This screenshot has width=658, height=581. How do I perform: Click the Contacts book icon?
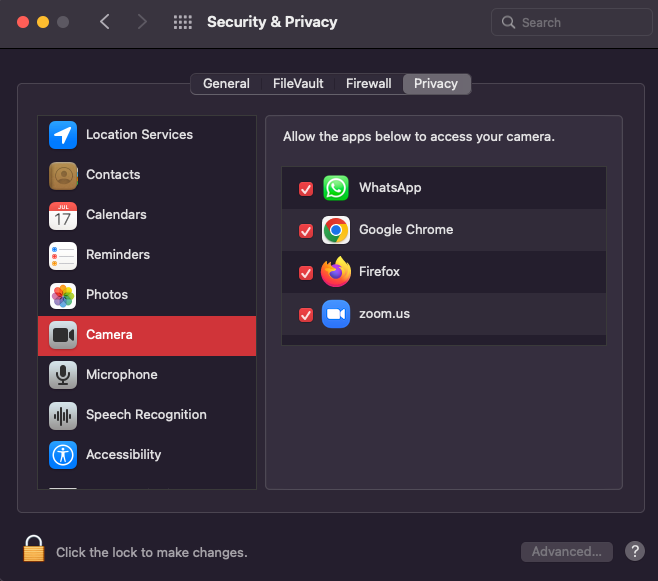[x=63, y=175]
